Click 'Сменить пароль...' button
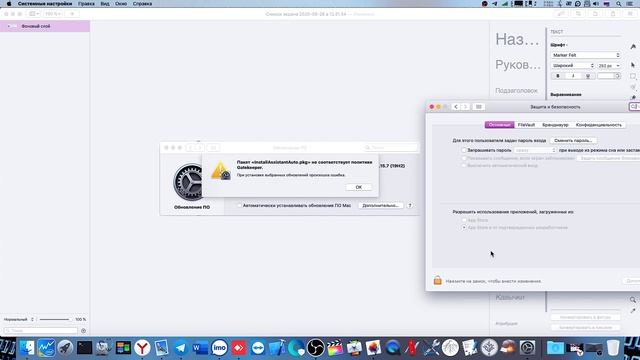The height and width of the screenshot is (360, 640). coord(573,140)
